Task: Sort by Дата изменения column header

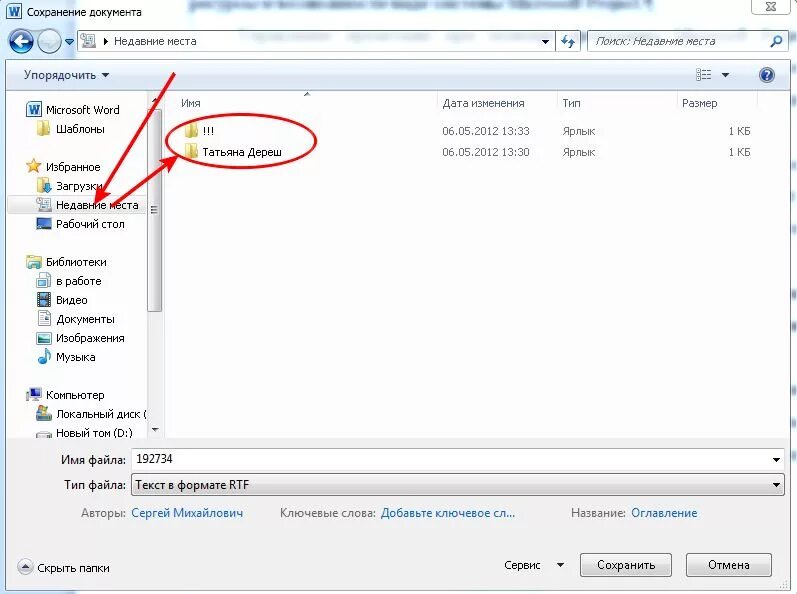Action: [483, 103]
